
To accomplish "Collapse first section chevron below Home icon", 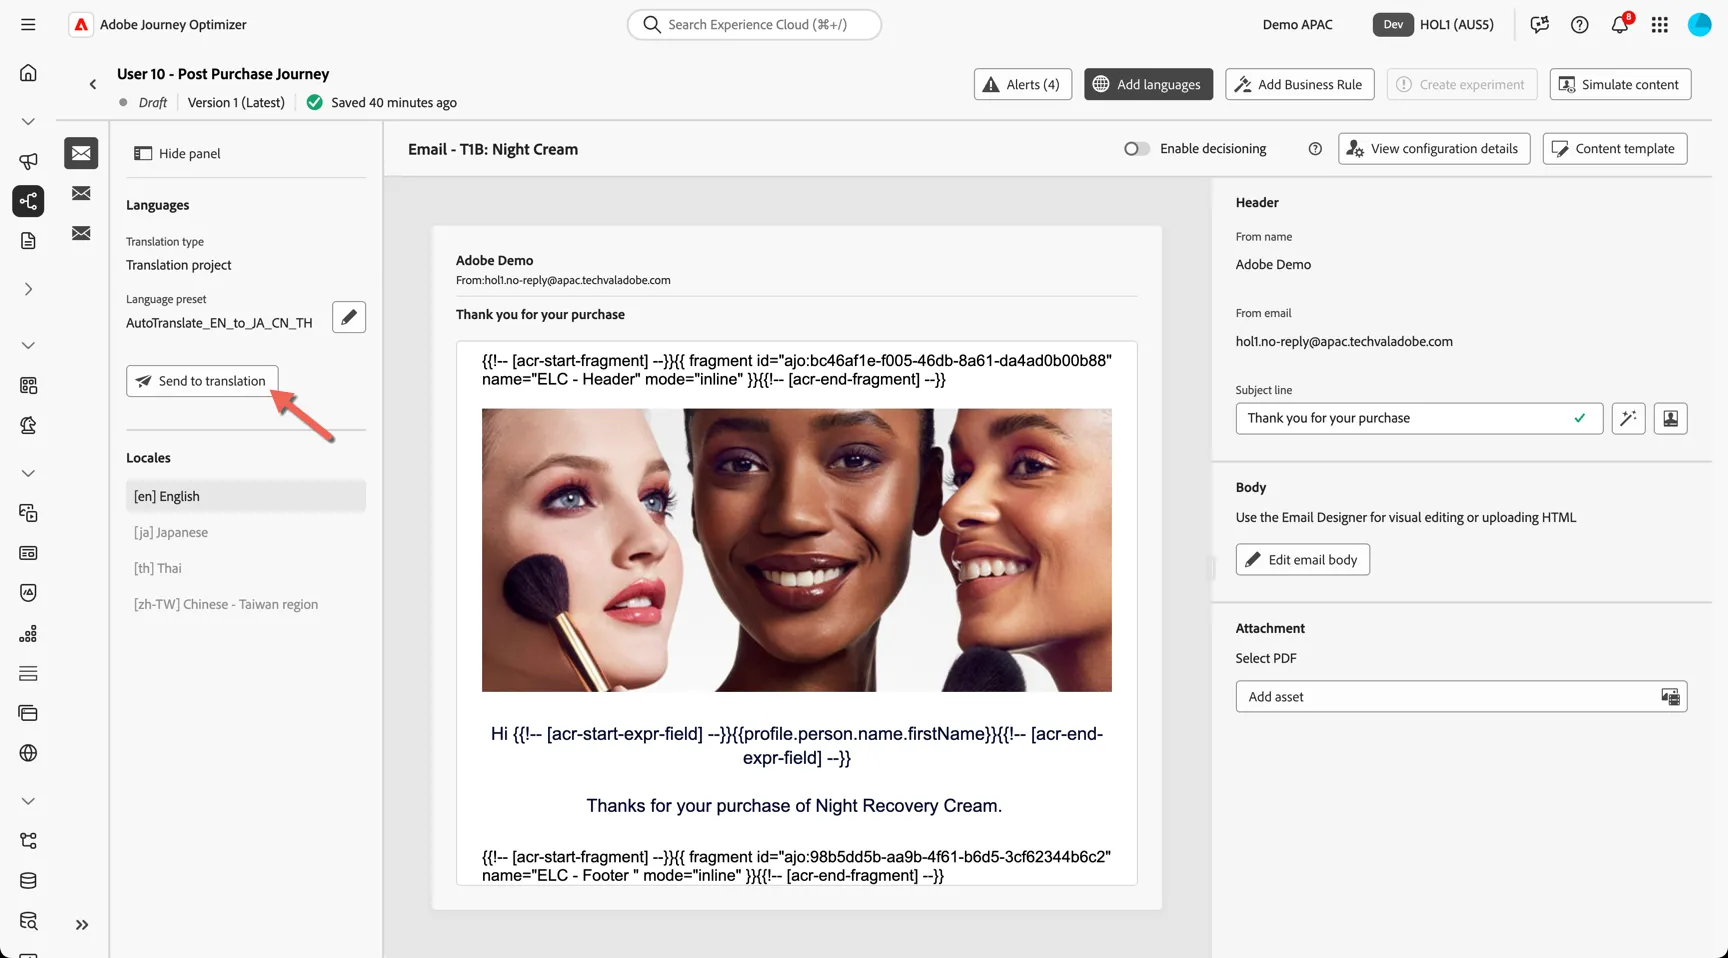I will pos(28,121).
